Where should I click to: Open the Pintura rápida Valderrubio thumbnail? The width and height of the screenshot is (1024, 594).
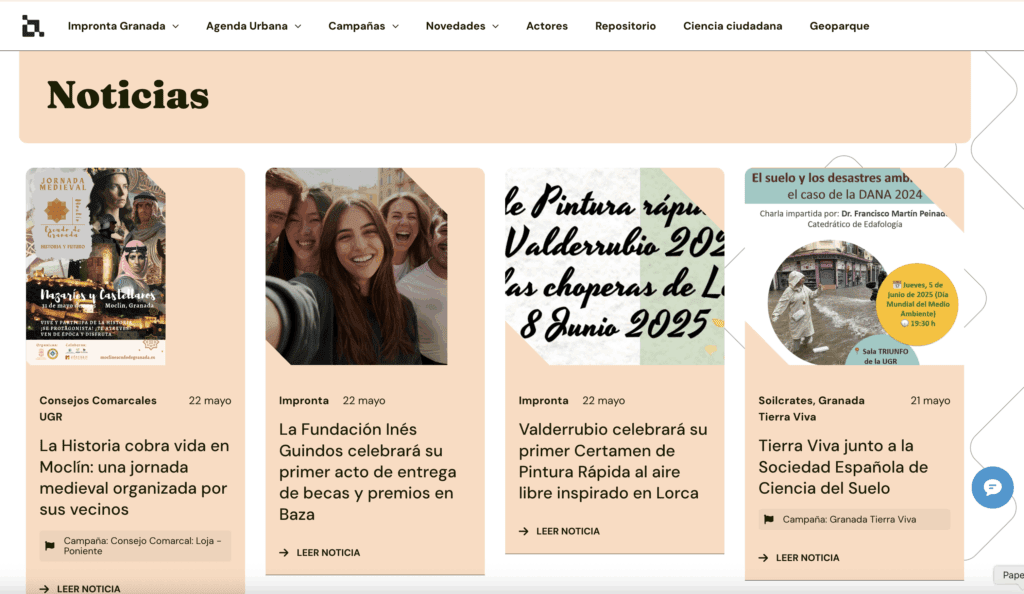tap(615, 266)
